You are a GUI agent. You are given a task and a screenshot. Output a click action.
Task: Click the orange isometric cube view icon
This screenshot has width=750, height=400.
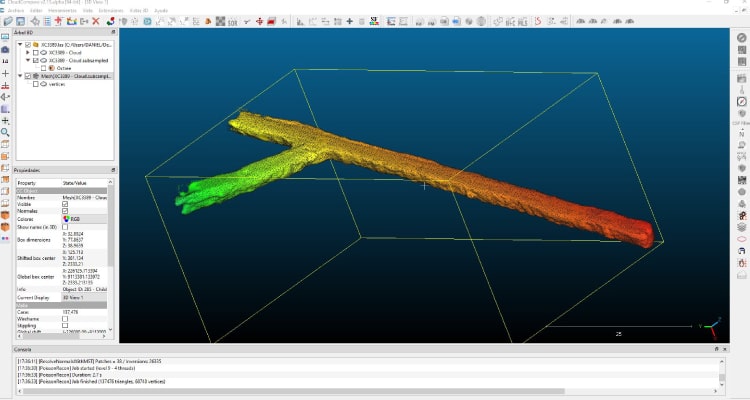(5, 215)
